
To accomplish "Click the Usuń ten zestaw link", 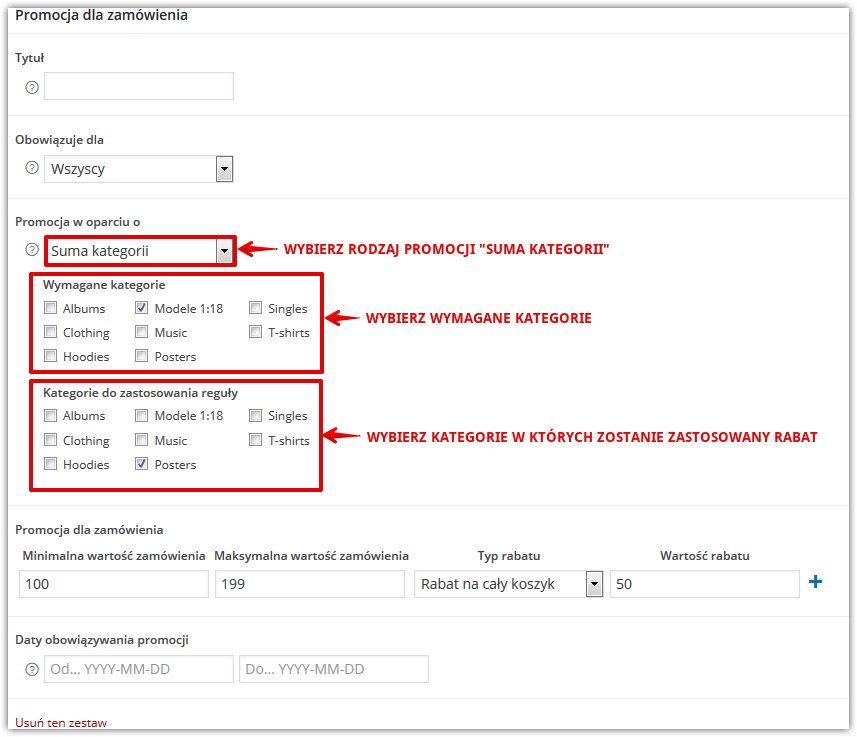I will tap(61, 723).
